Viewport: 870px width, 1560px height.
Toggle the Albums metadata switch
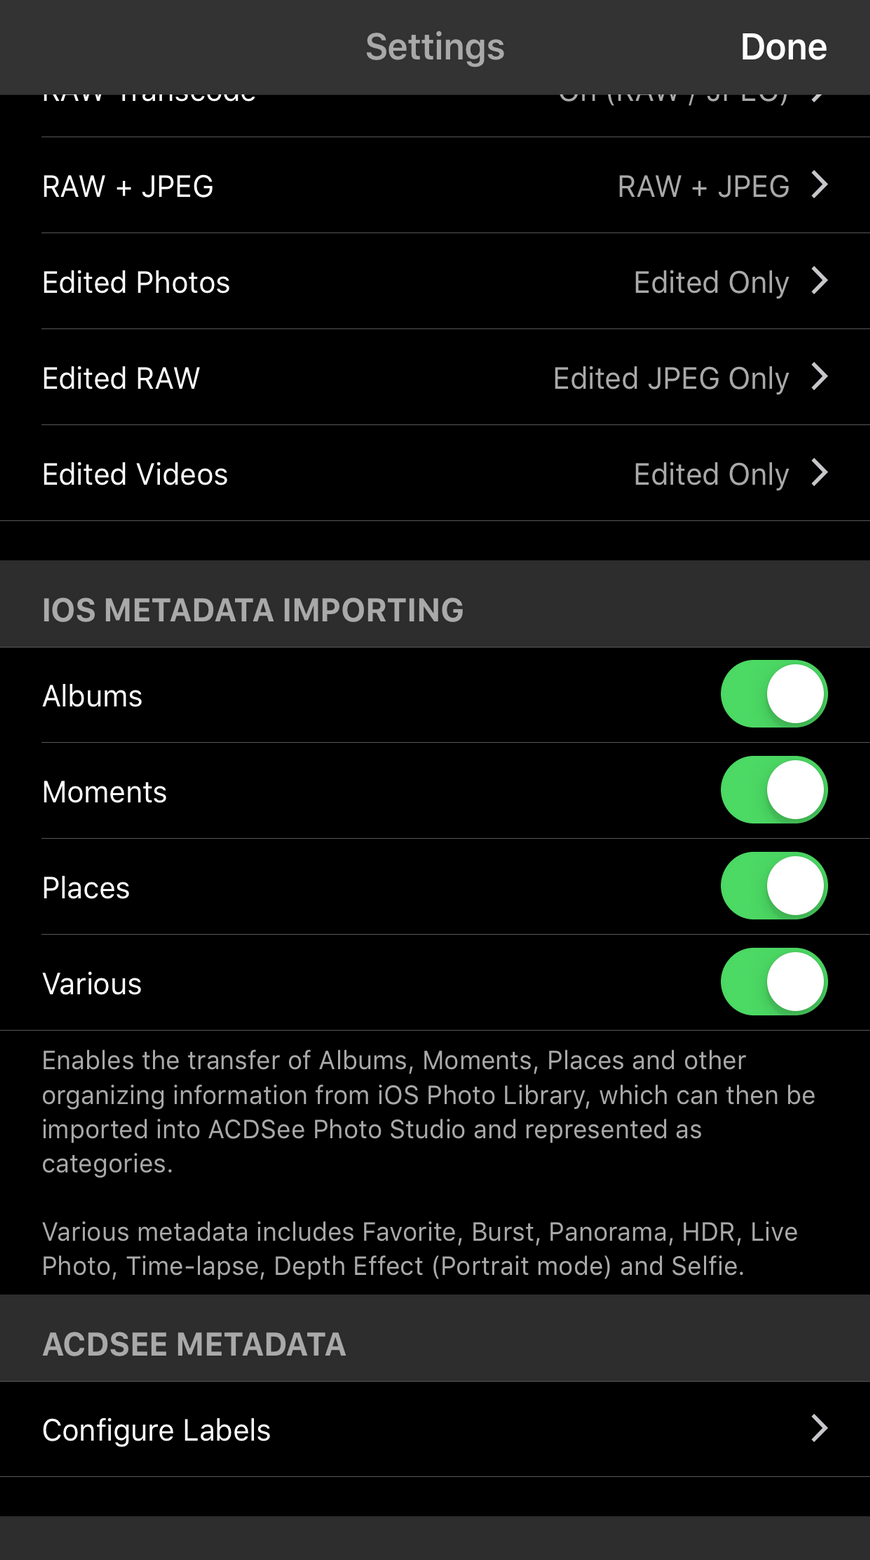pyautogui.click(x=773, y=694)
